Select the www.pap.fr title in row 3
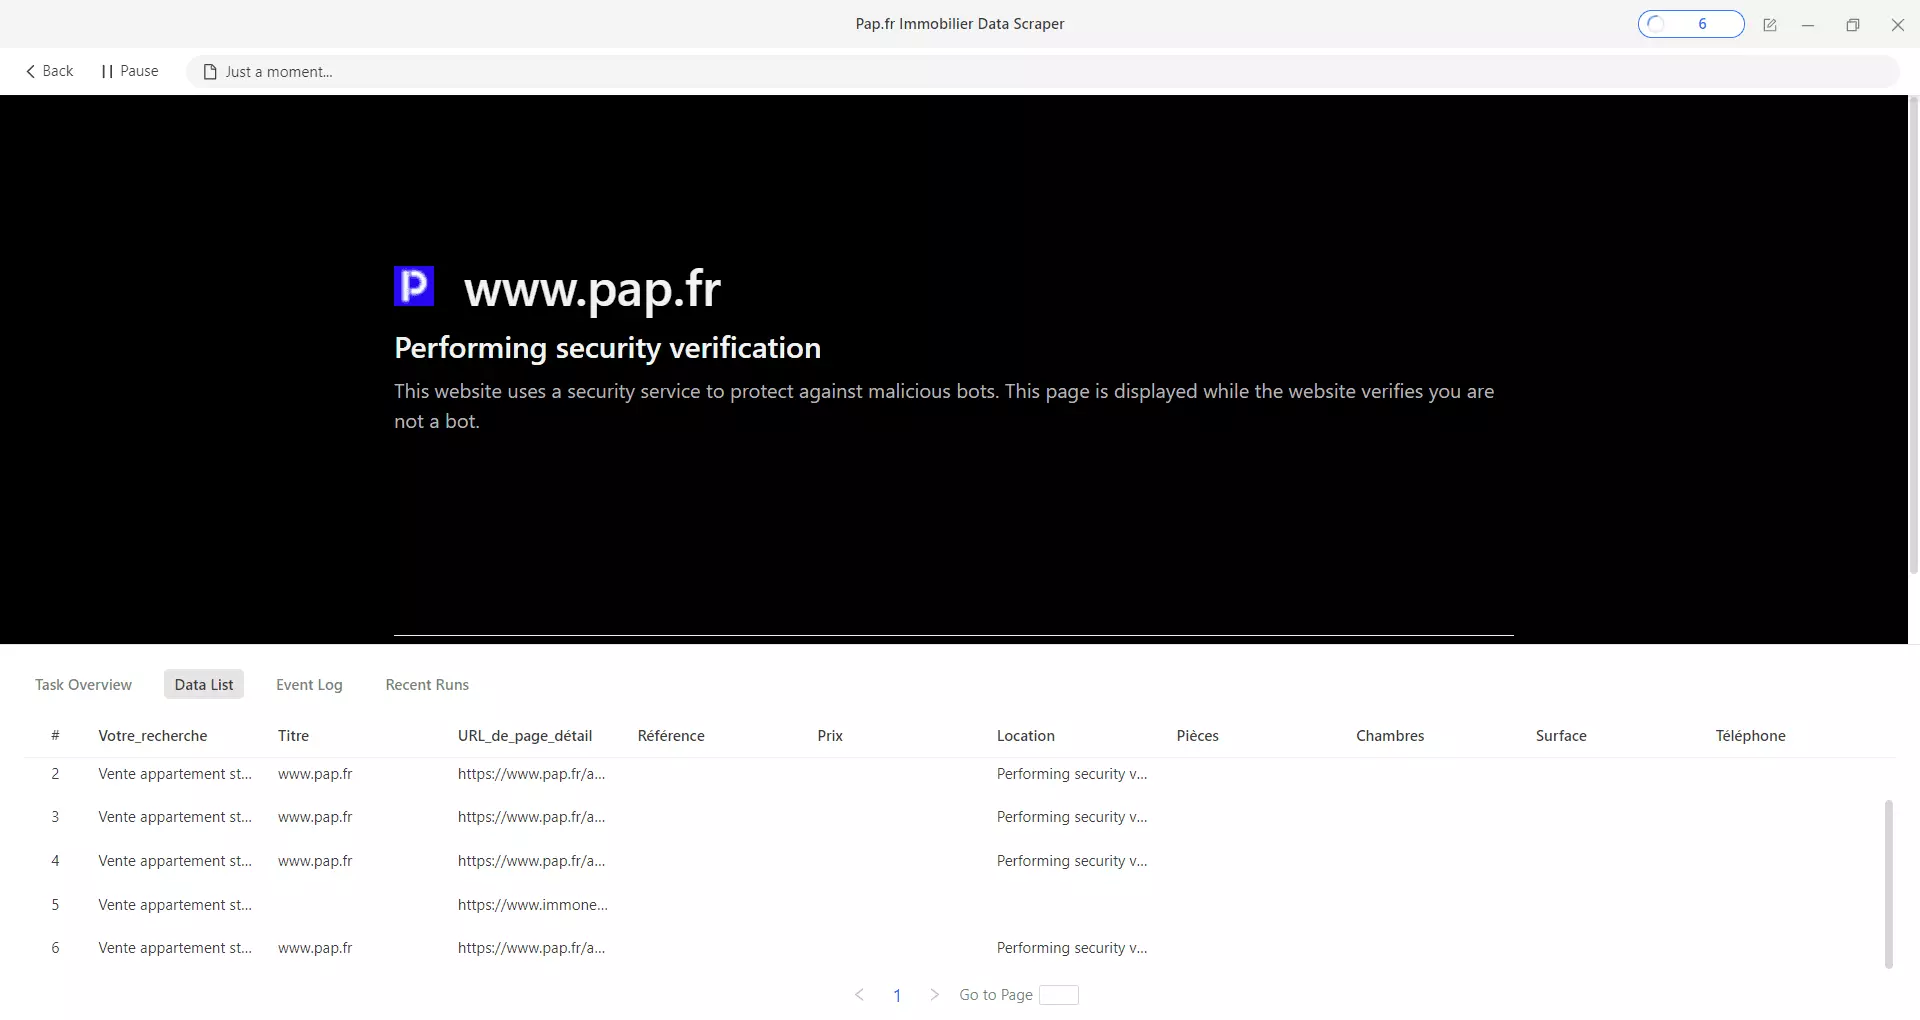1920x1020 pixels. coord(315,817)
